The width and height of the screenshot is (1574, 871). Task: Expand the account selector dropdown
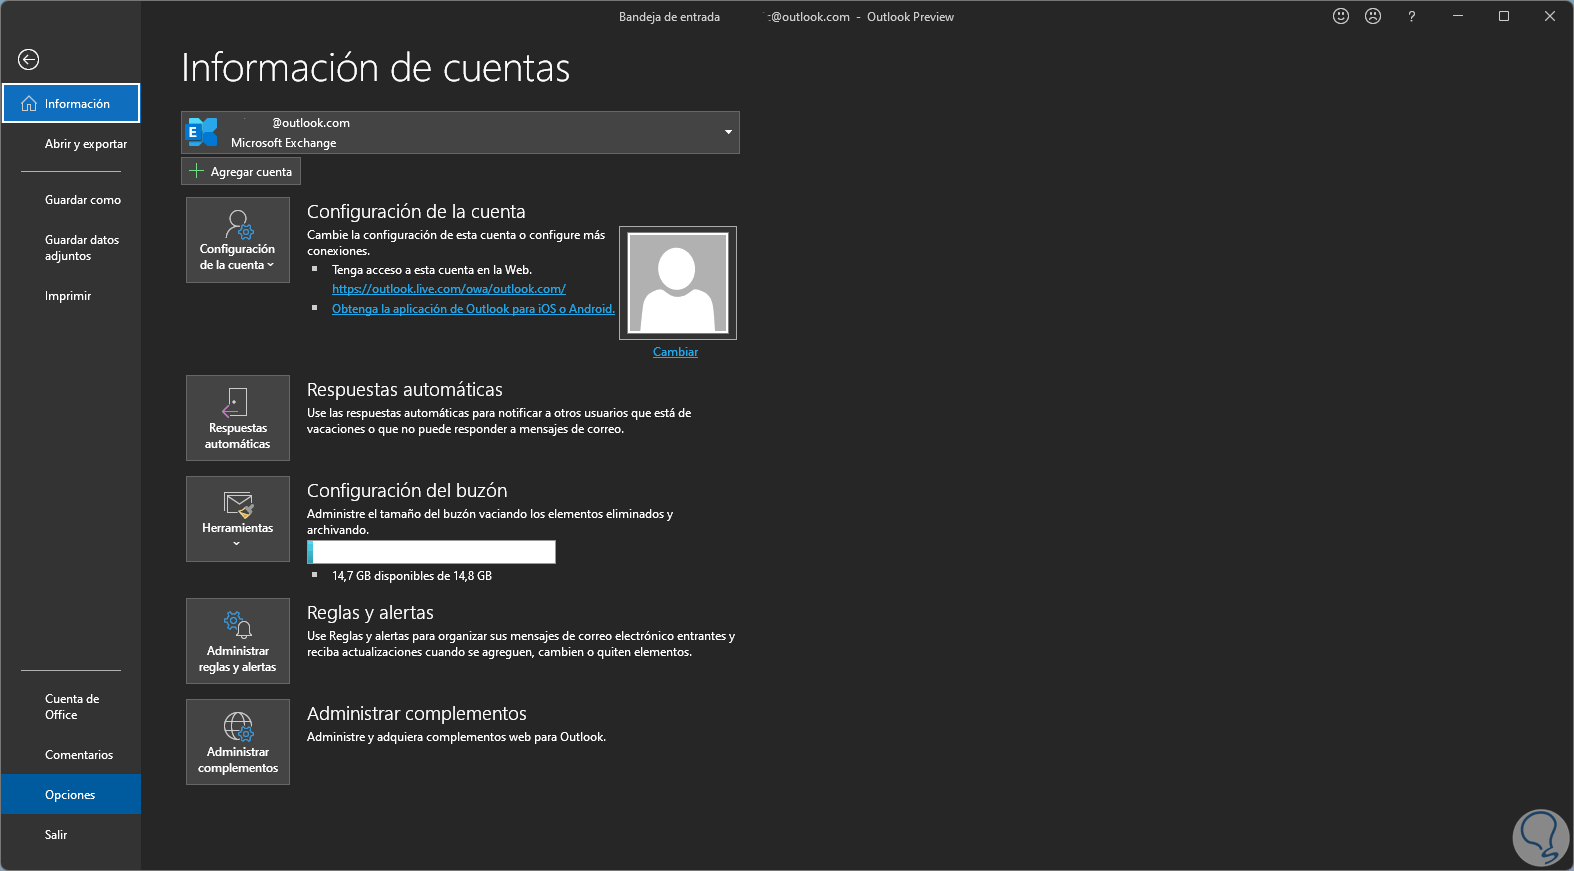click(728, 132)
